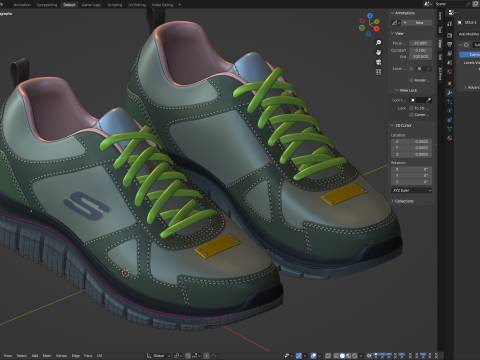
Task: Click the green Y axis on navigation gizmo
Action: point(376,21)
